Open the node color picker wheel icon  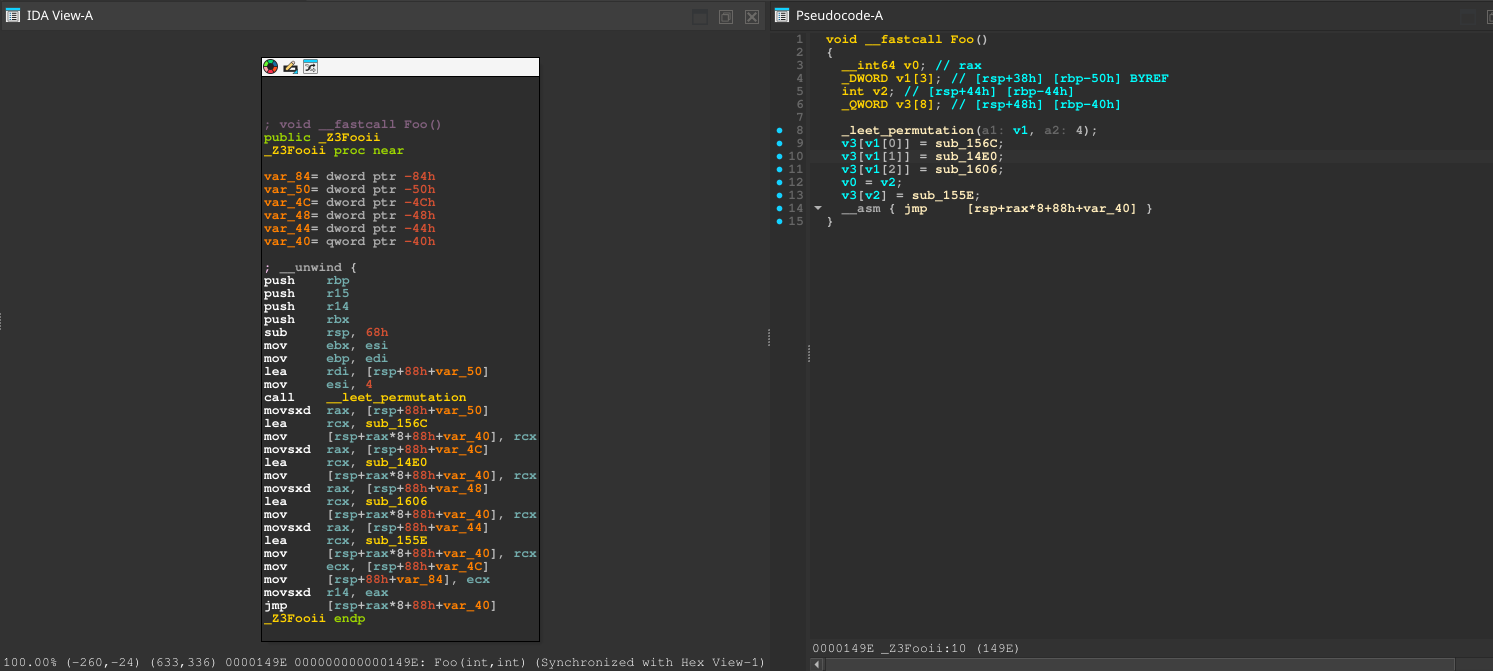click(270, 67)
